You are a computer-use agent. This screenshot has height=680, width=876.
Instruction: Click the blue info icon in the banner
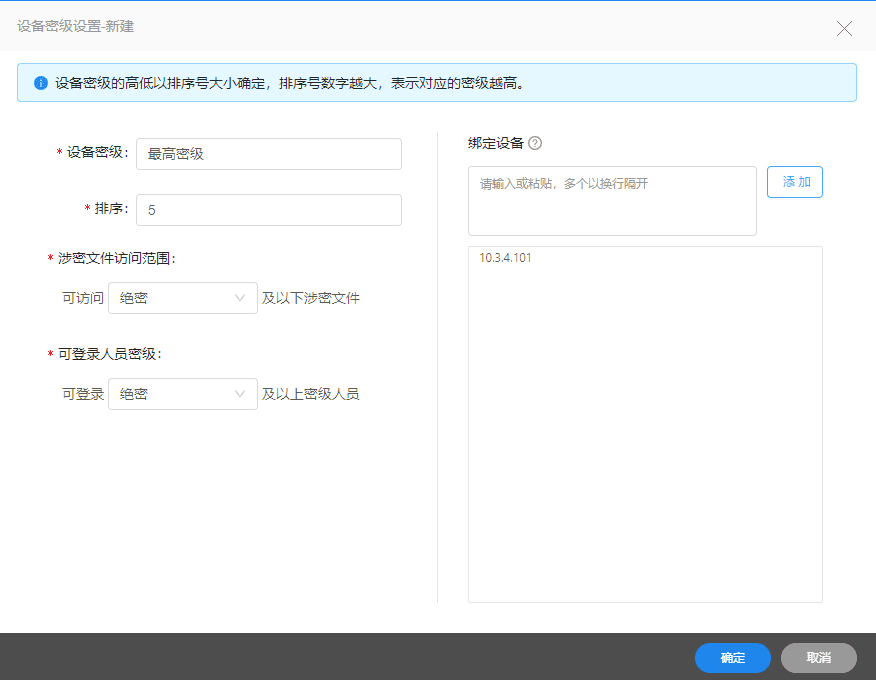click(41, 83)
